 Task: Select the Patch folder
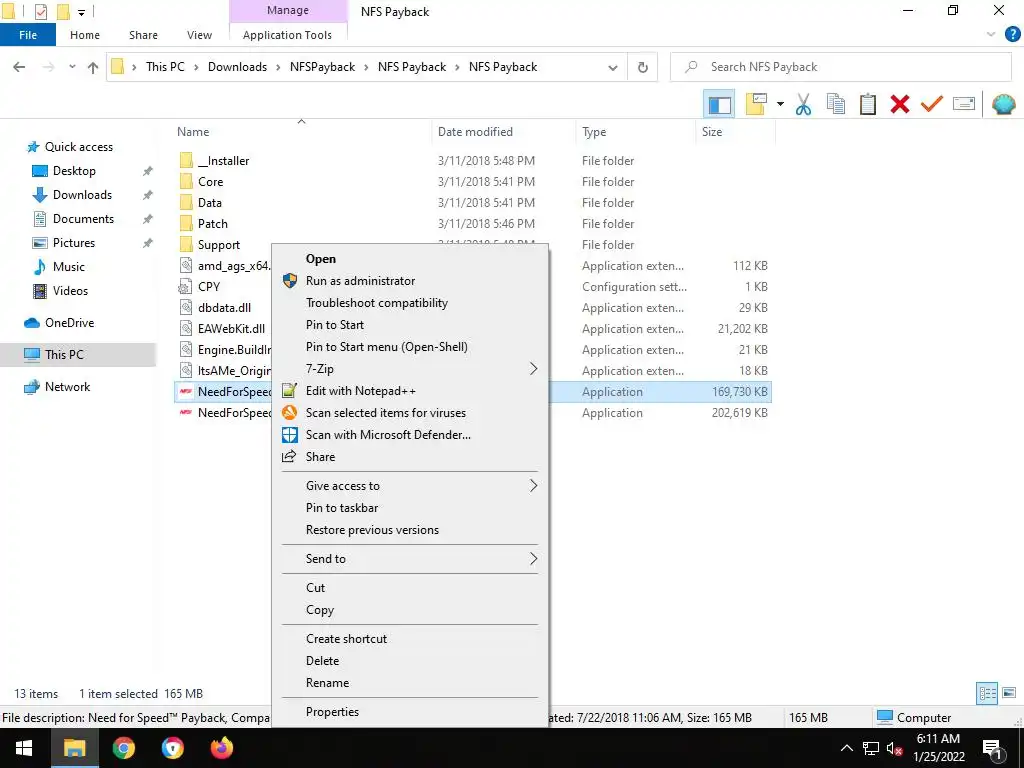pyautogui.click(x=213, y=224)
